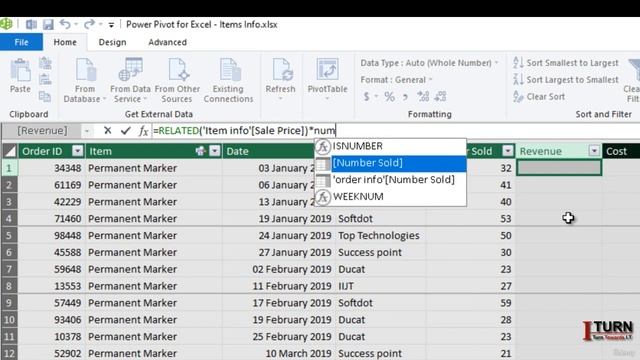Cancel the formula with the X icon
Image resolution: width=640 pixels, height=360 pixels.
[x=108, y=131]
